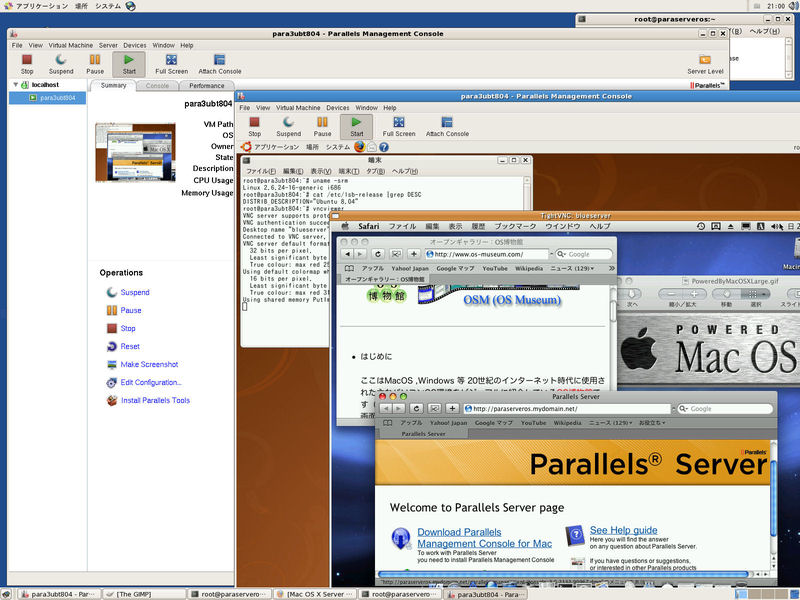Click YouTube bookmark in OS Museum Safari
800x600 pixels.
[494, 268]
